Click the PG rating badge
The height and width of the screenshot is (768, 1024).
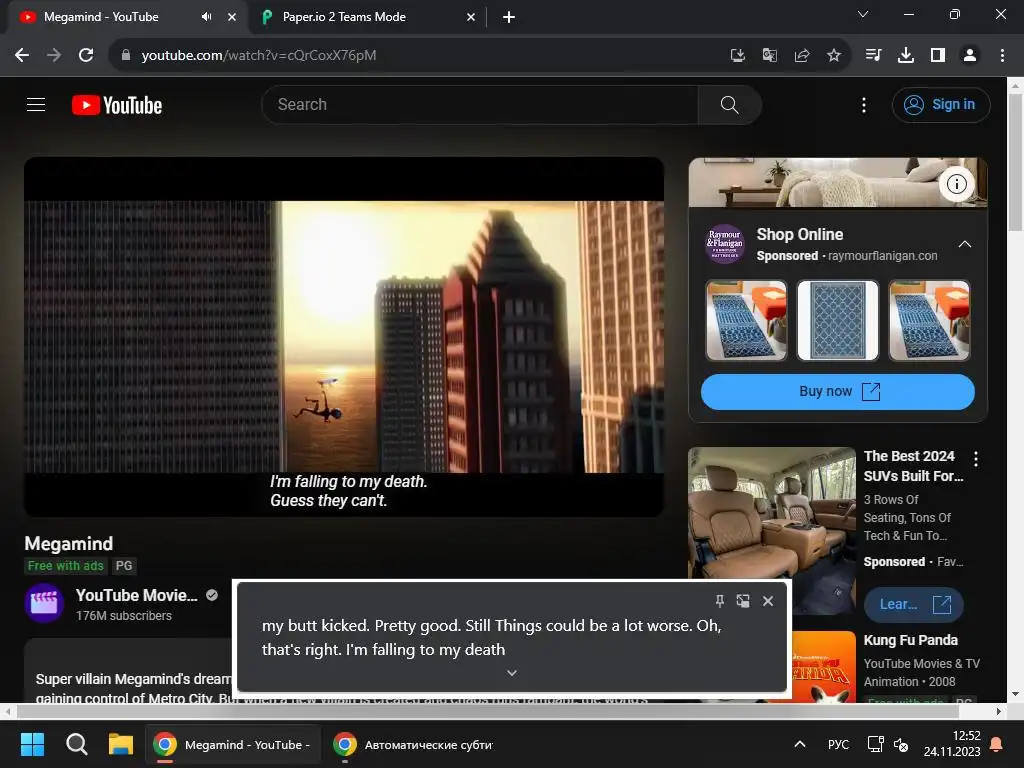pos(124,566)
